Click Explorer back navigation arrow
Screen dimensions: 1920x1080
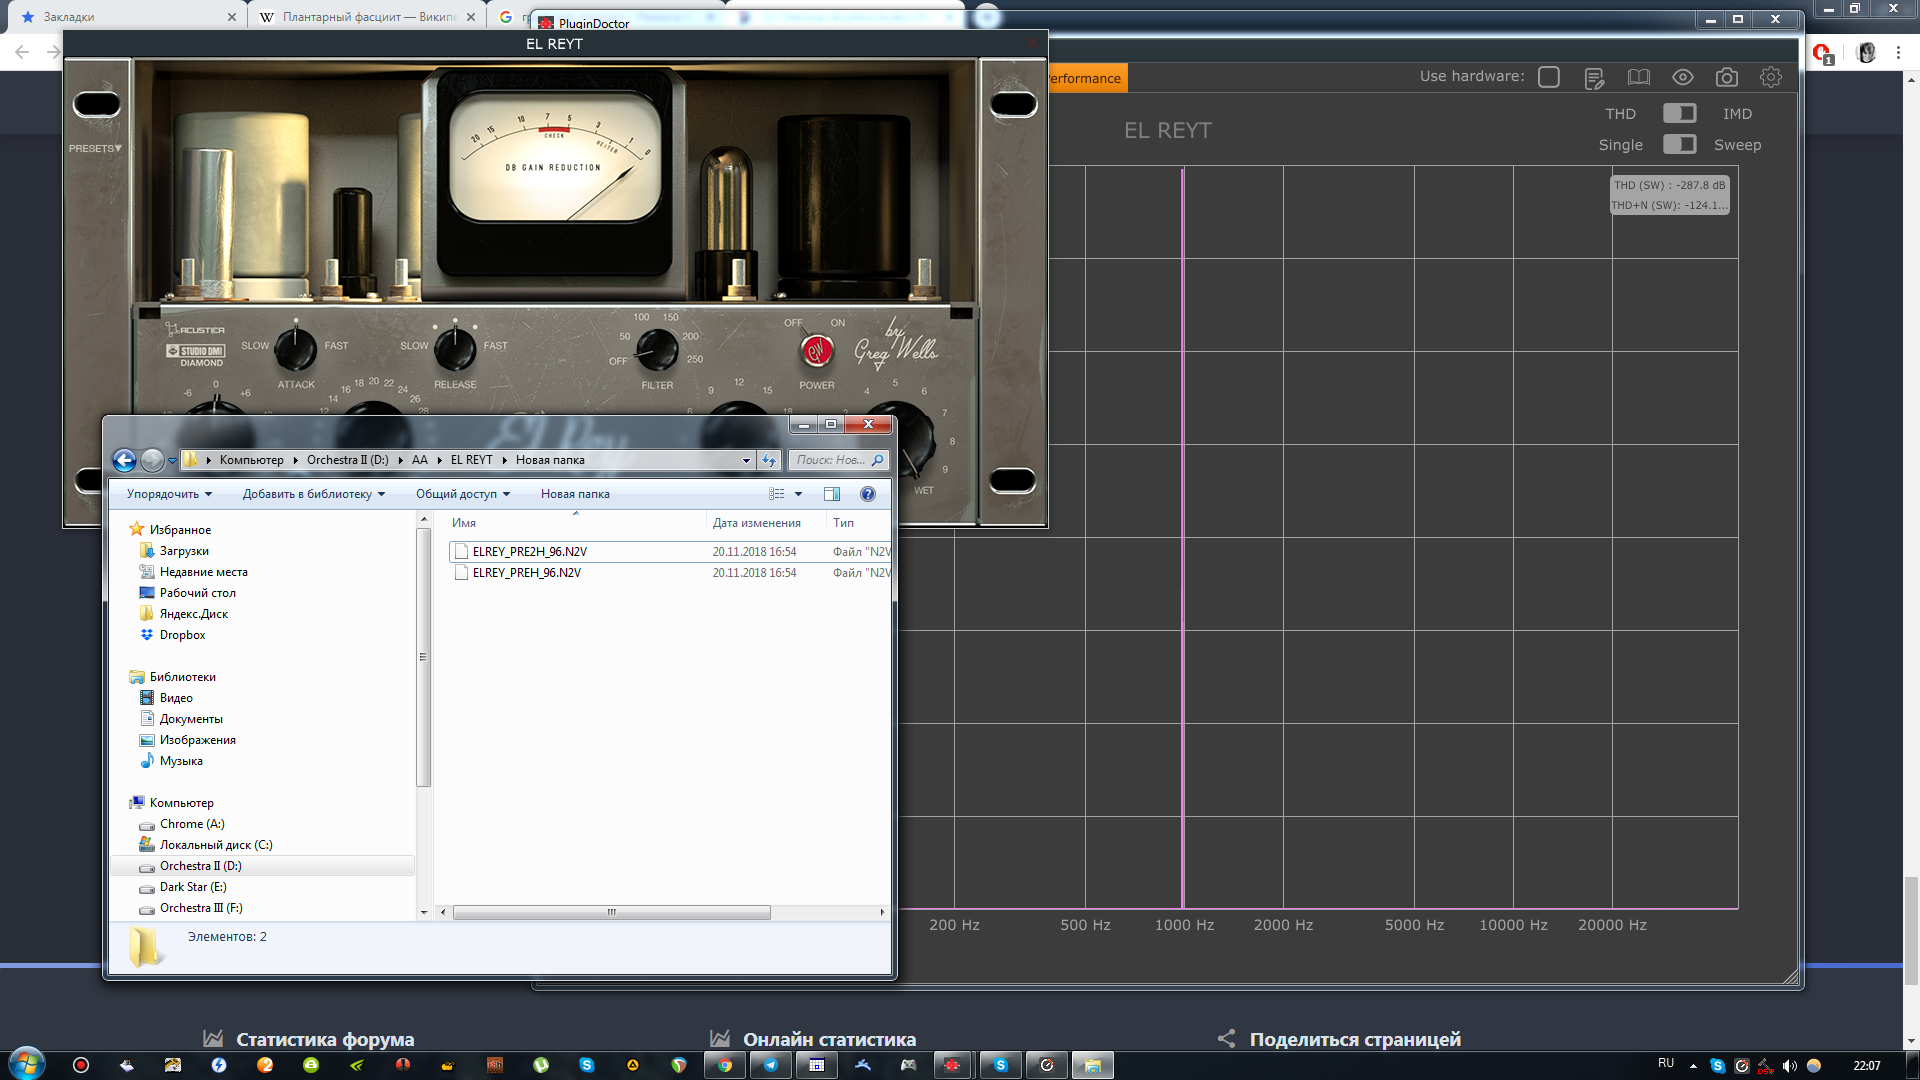[124, 460]
